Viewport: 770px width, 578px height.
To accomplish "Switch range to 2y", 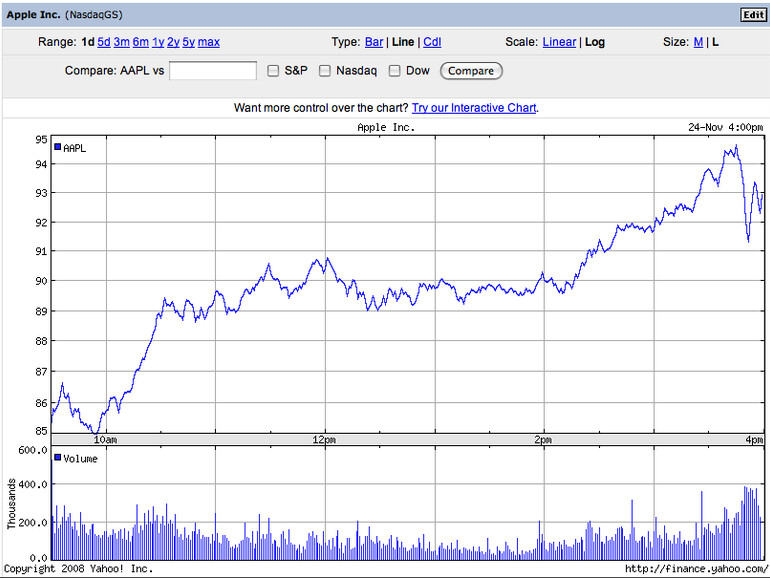I will [173, 42].
